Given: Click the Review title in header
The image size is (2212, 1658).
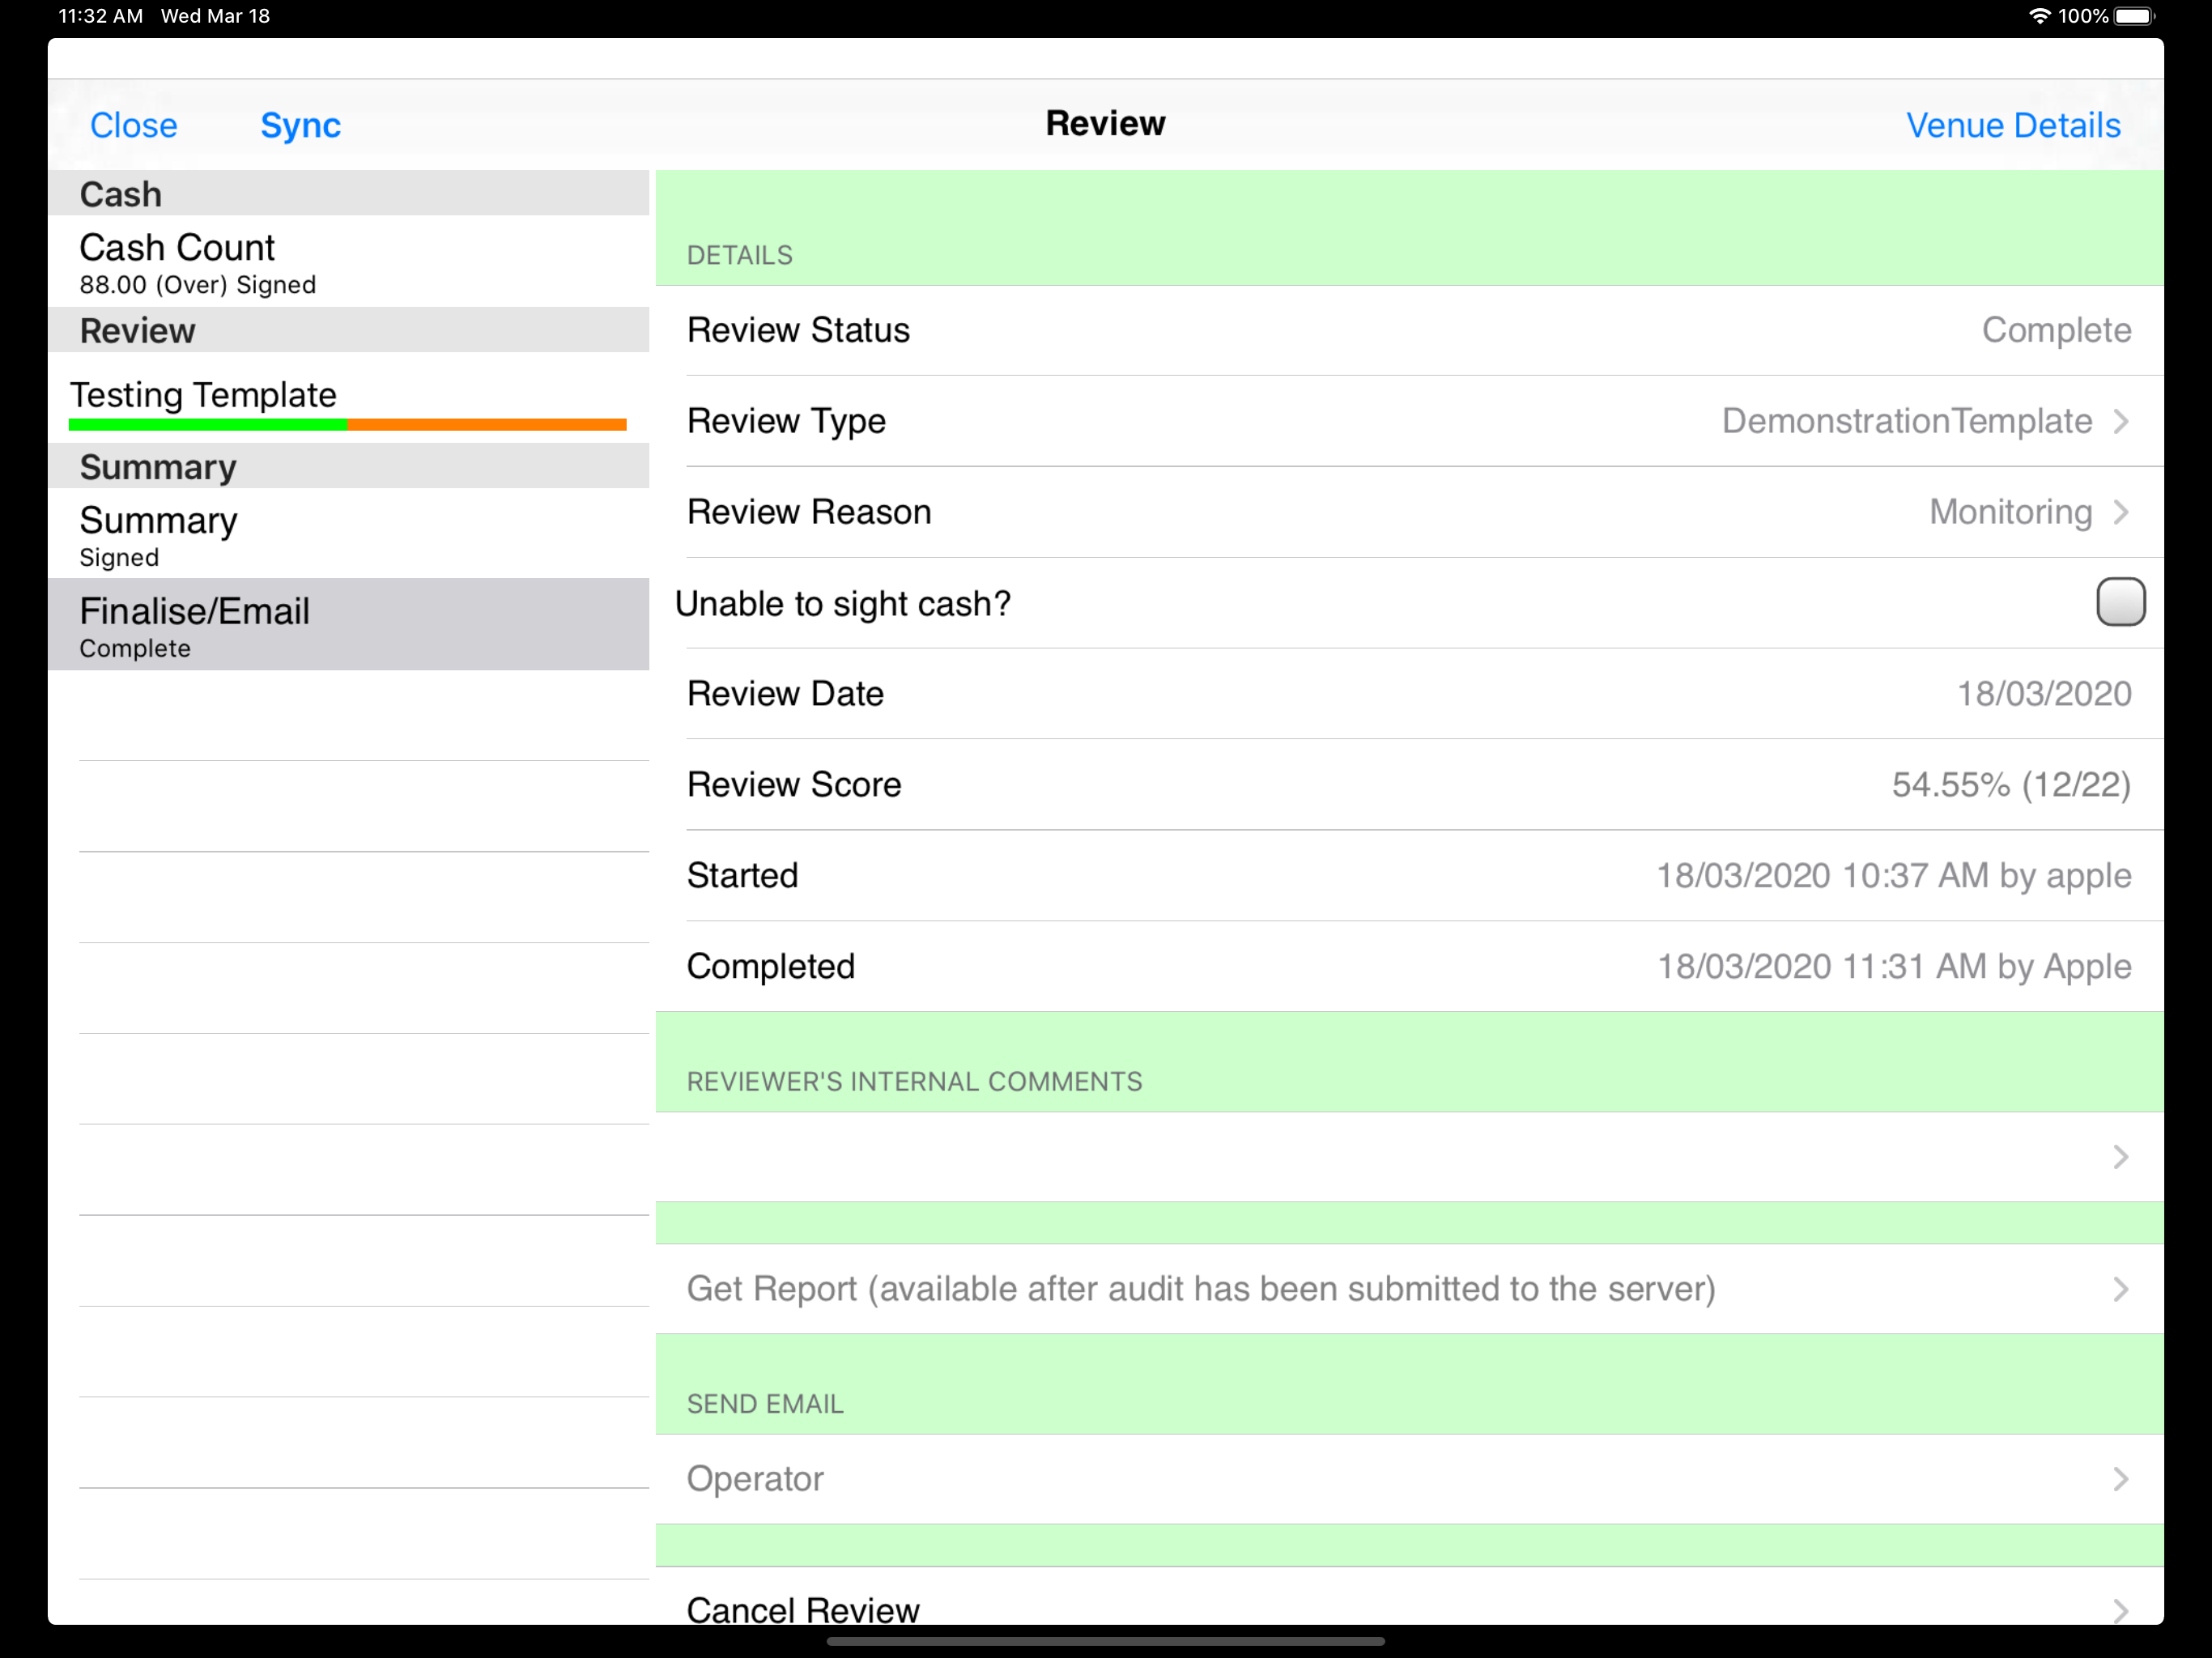Looking at the screenshot, I should 1105,123.
